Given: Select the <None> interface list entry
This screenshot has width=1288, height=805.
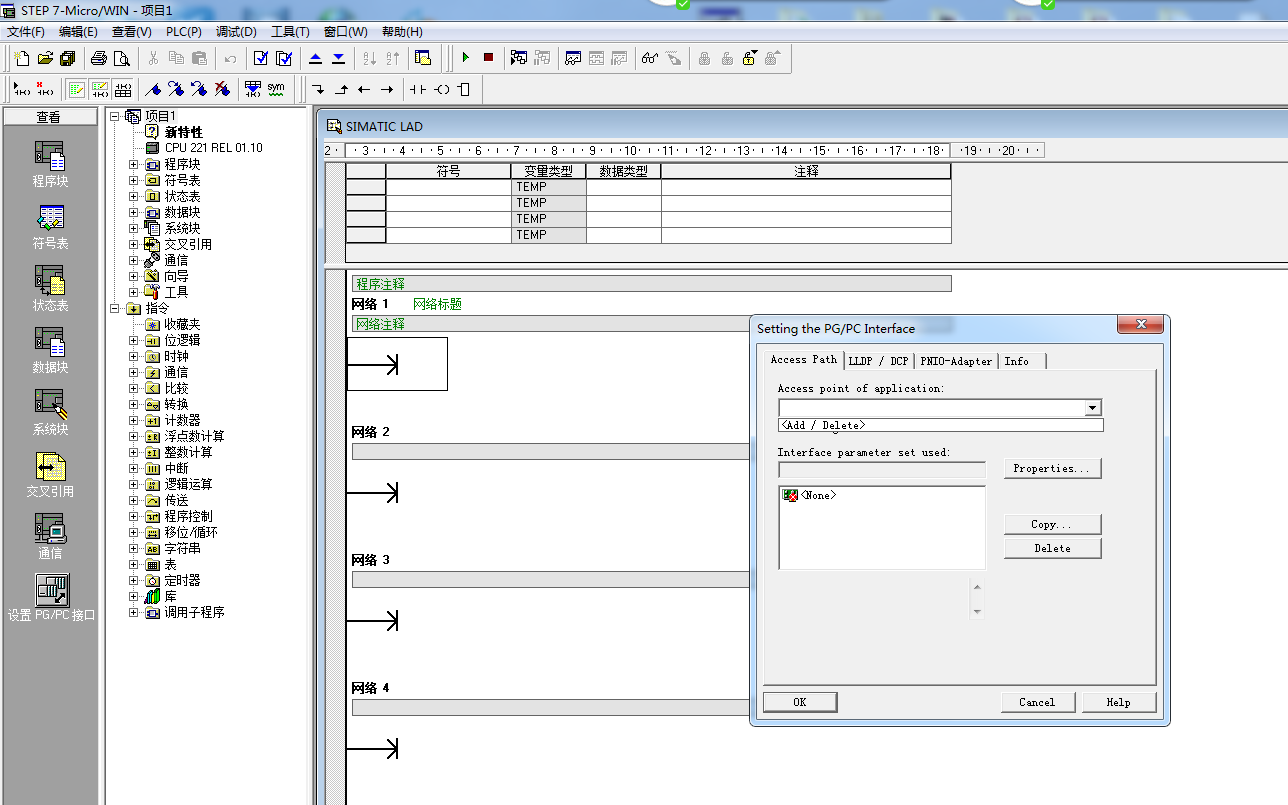Looking at the screenshot, I should [817, 495].
